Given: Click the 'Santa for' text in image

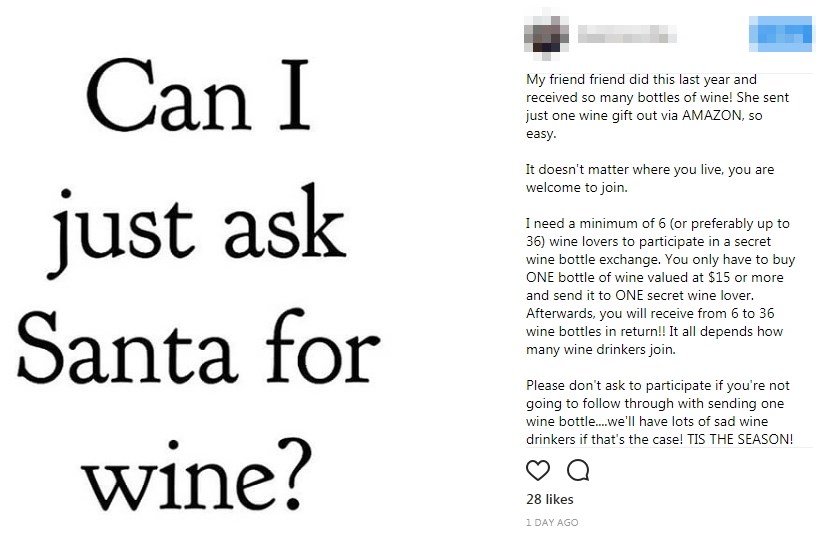Looking at the screenshot, I should 198,348.
